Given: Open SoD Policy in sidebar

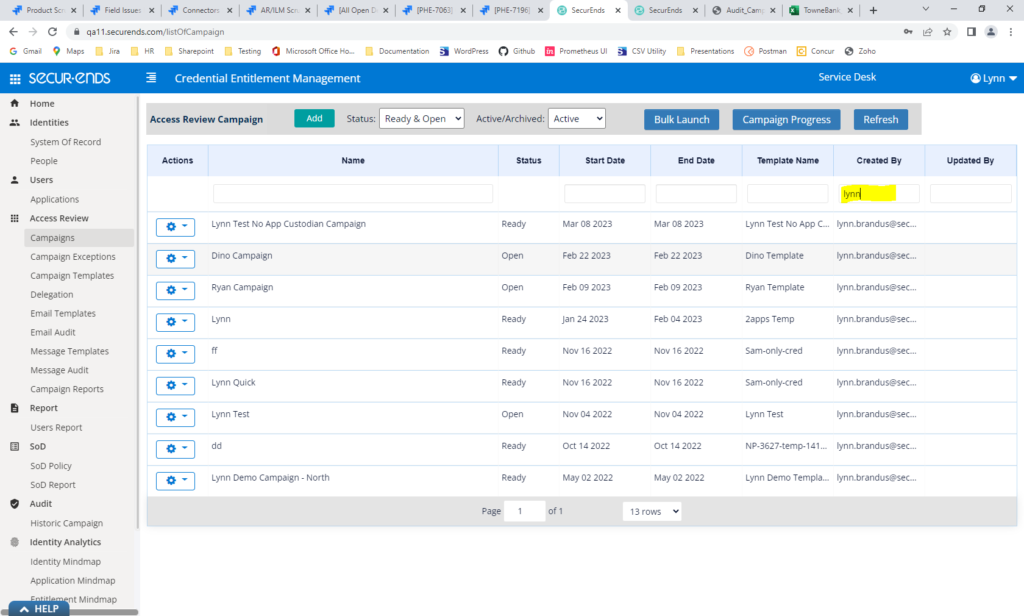Looking at the screenshot, I should click(x=51, y=466).
